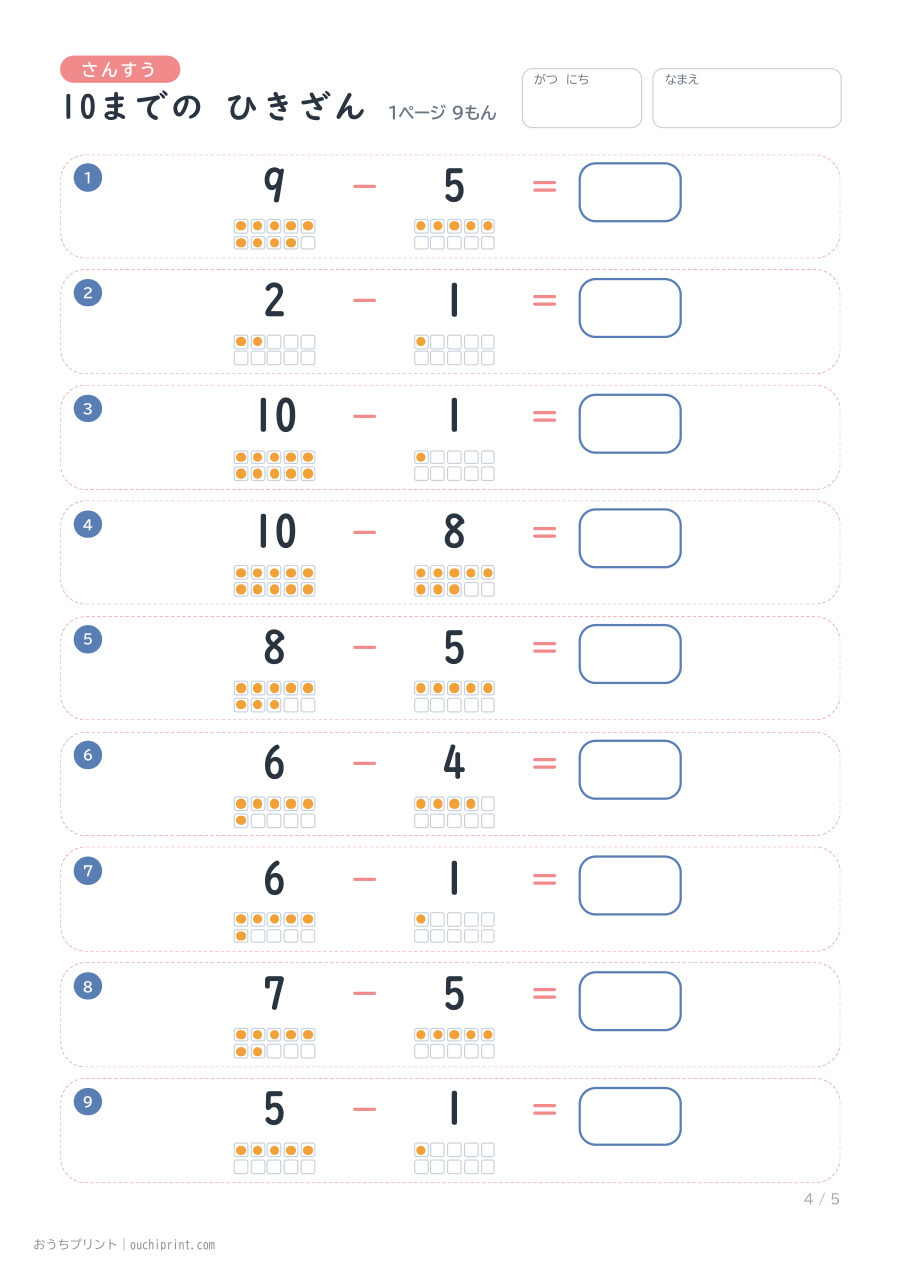Click the ten-frame under 8 in problem 4
Image resolution: width=900 pixels, height=1274 pixels.
click(455, 581)
